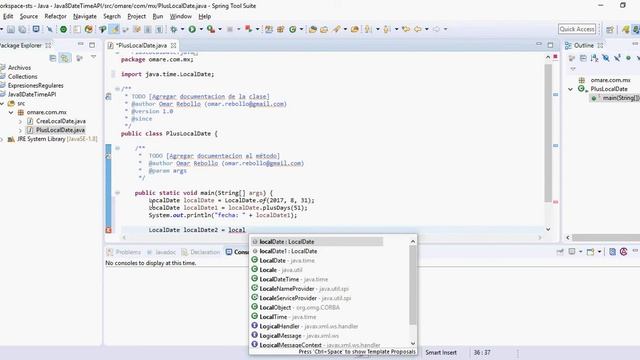Switch to the Problems tab

(123, 252)
